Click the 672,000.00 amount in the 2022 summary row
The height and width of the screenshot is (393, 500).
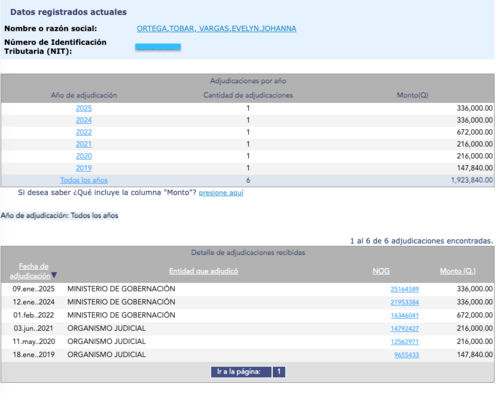pyautogui.click(x=475, y=132)
